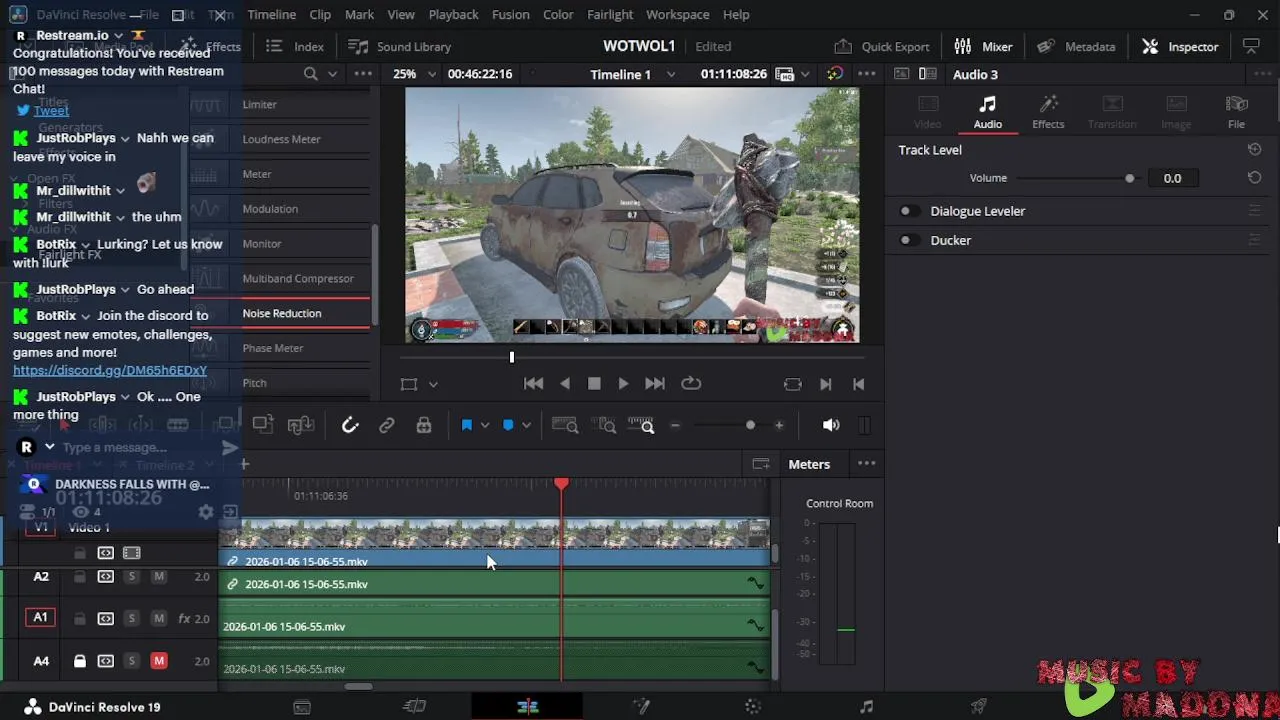Play the timeline forward
This screenshot has width=1280, height=720.
623,383
